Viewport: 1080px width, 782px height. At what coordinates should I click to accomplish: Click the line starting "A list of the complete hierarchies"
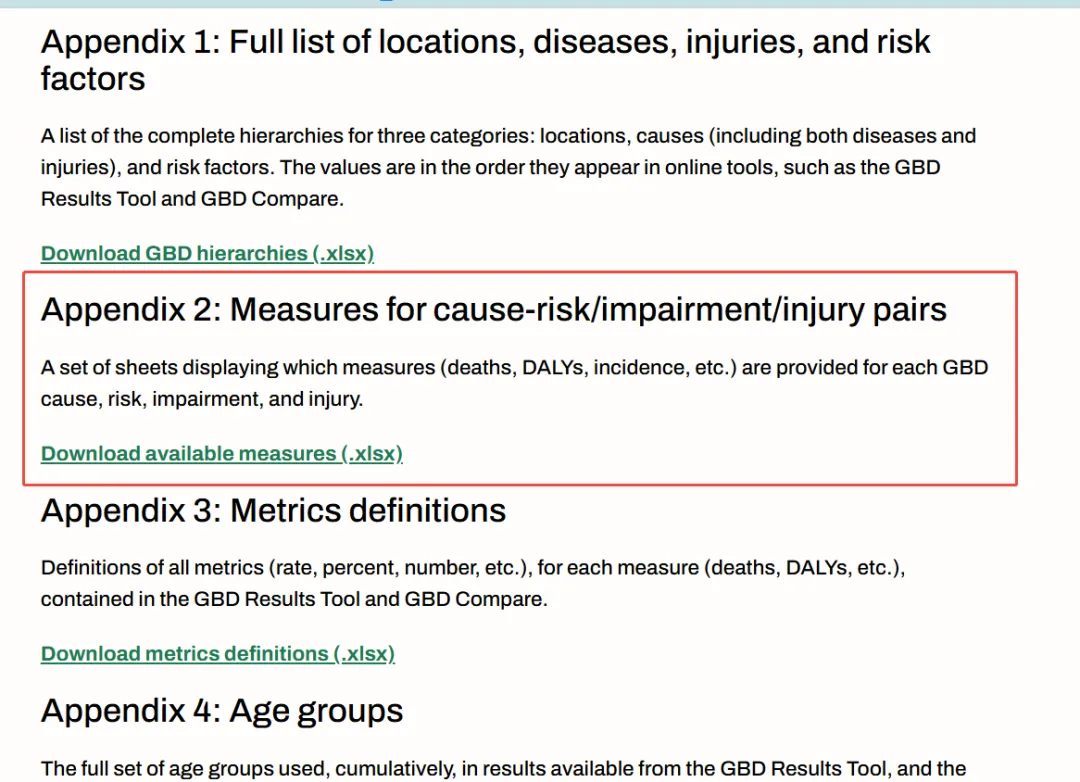pyautogui.click(x=508, y=136)
